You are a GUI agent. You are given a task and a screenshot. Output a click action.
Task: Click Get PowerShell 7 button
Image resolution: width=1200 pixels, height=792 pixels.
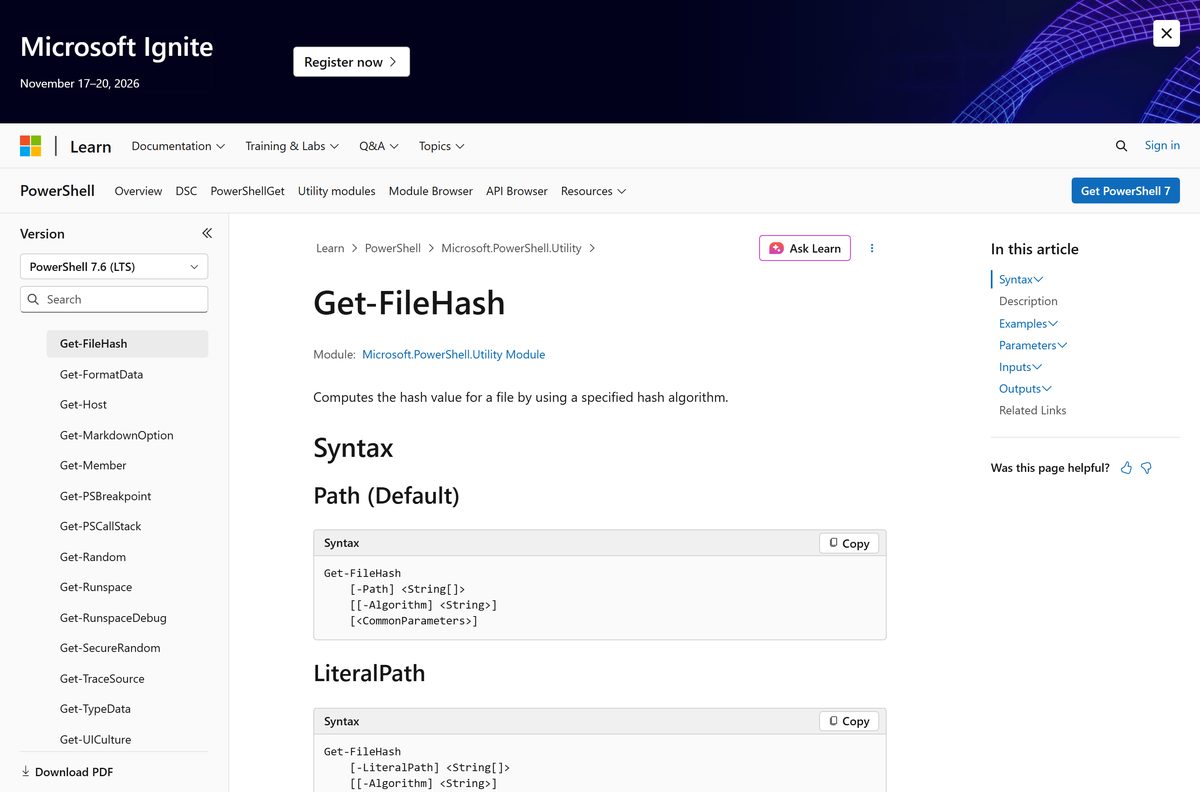point(1125,191)
